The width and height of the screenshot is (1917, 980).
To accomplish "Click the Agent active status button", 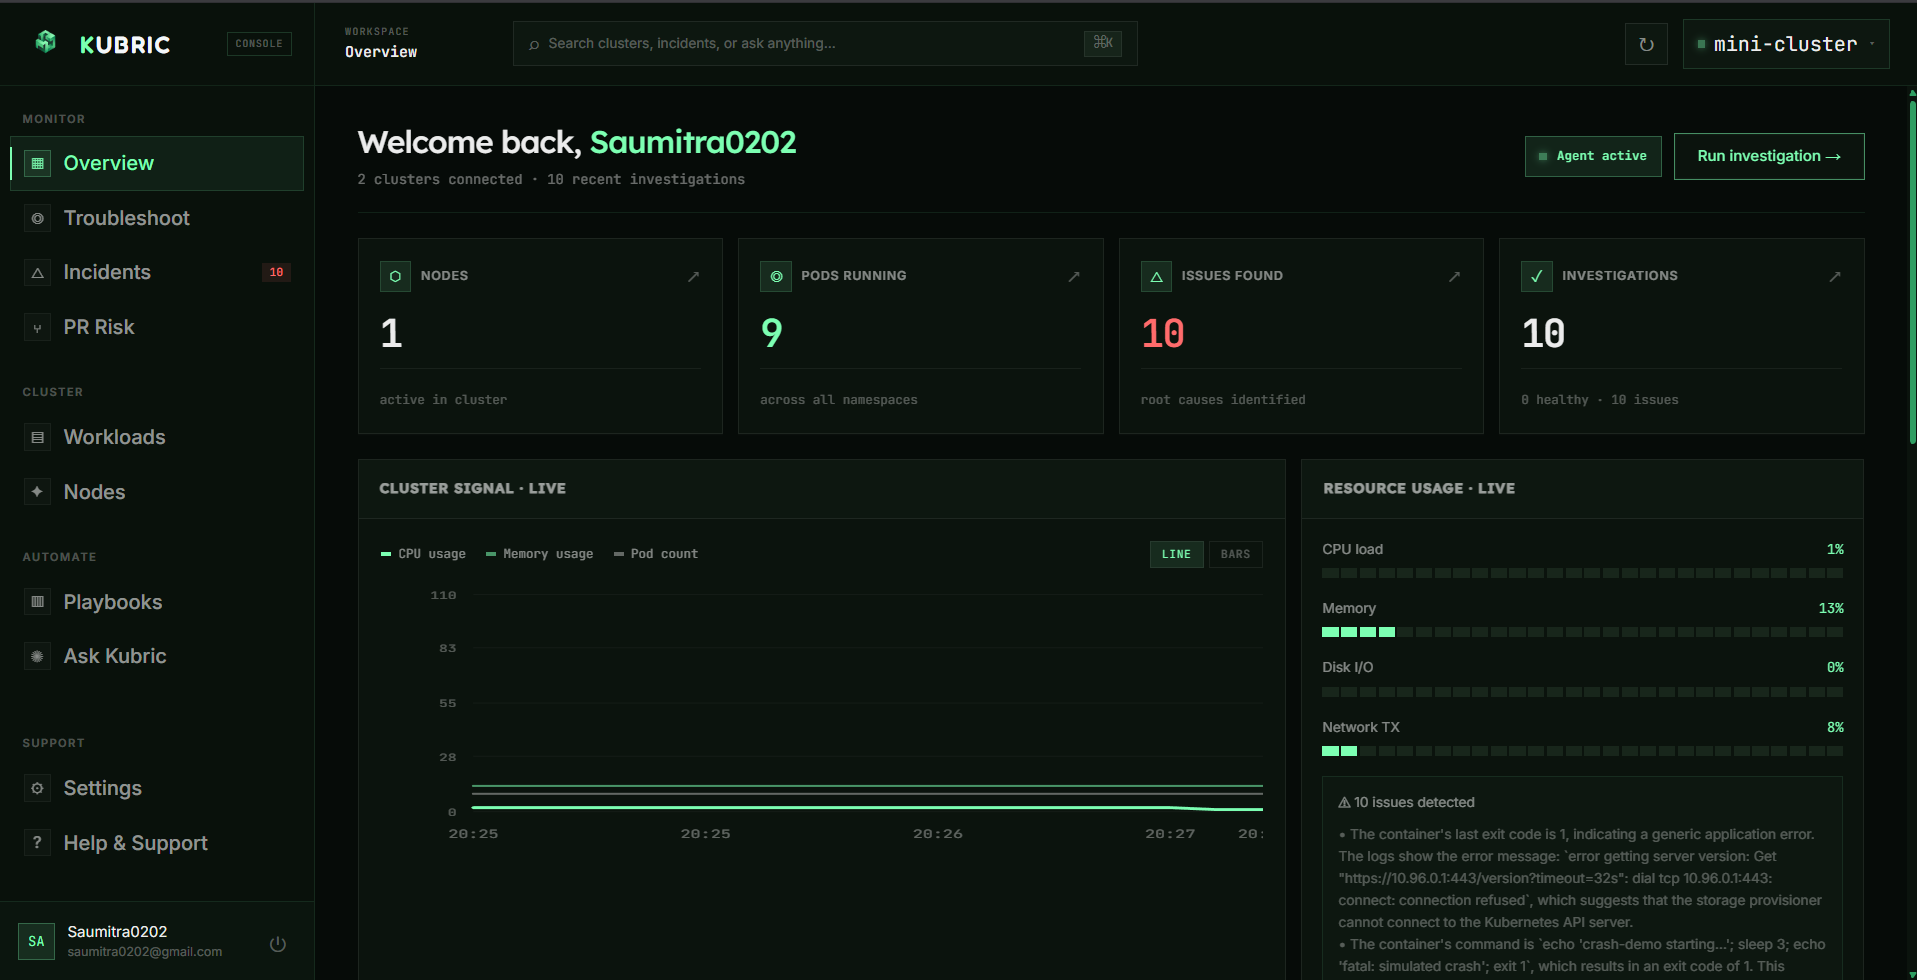I will (1593, 156).
